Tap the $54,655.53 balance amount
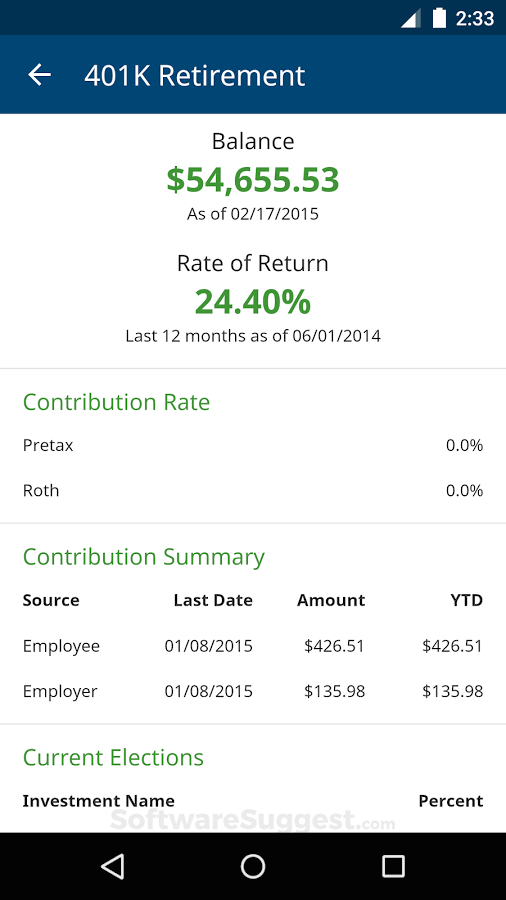The height and width of the screenshot is (900, 506). (x=253, y=180)
